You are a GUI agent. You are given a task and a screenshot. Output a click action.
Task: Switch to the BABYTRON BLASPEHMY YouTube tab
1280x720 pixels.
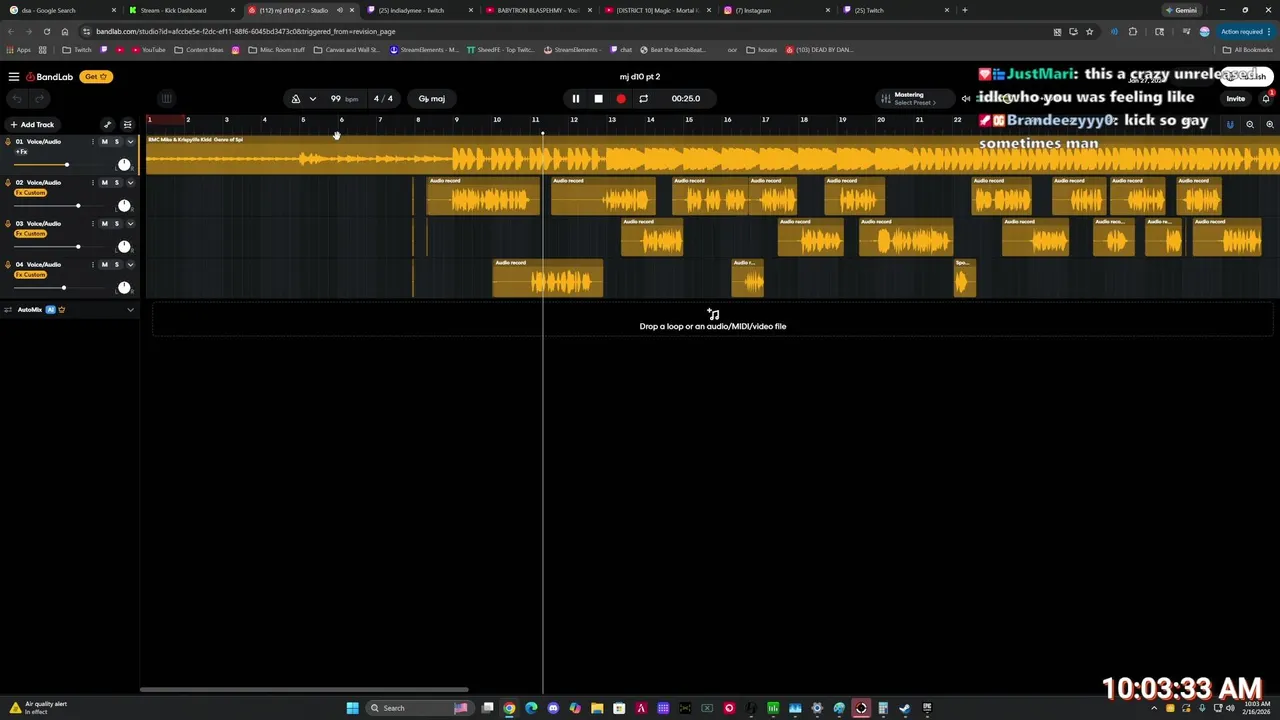point(538,10)
